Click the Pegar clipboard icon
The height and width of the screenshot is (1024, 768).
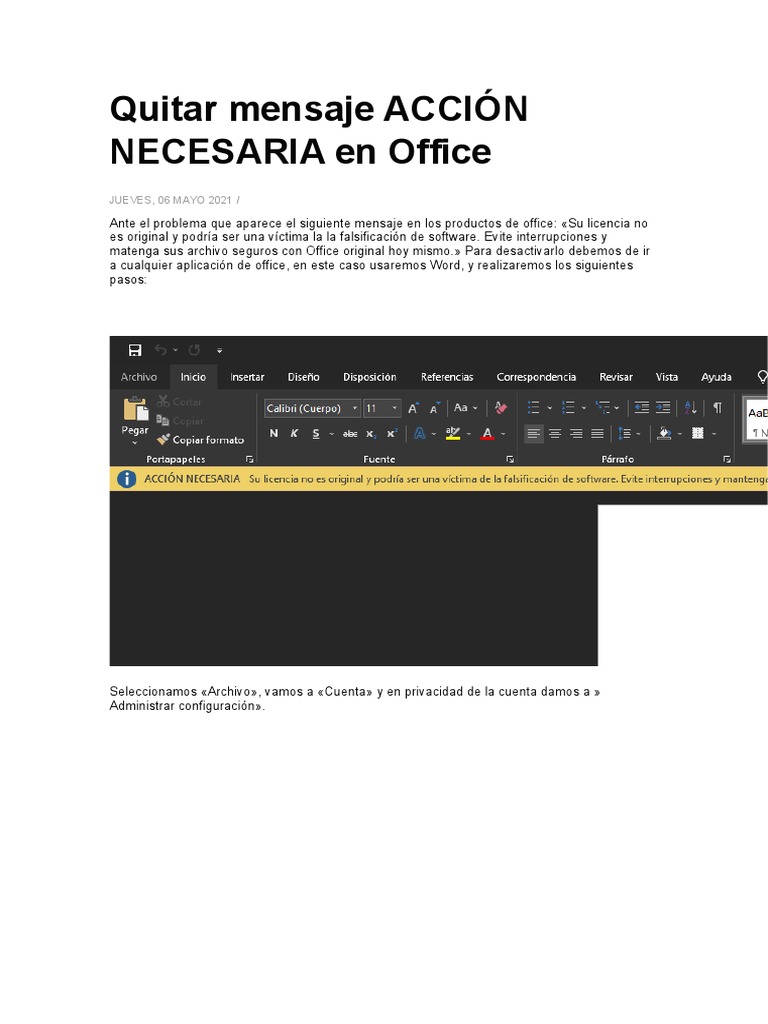(x=135, y=409)
